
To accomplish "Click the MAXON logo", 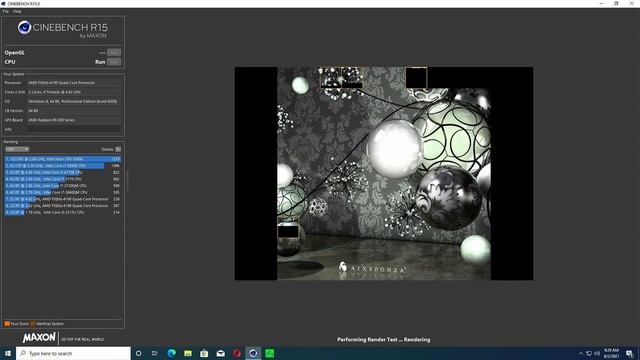I will (39, 338).
